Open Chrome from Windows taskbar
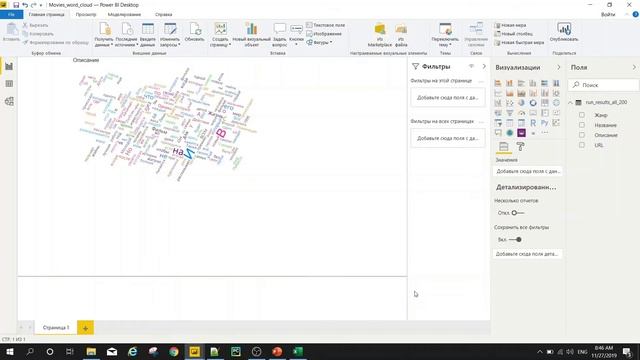The width and height of the screenshot is (640, 360). click(x=174, y=351)
